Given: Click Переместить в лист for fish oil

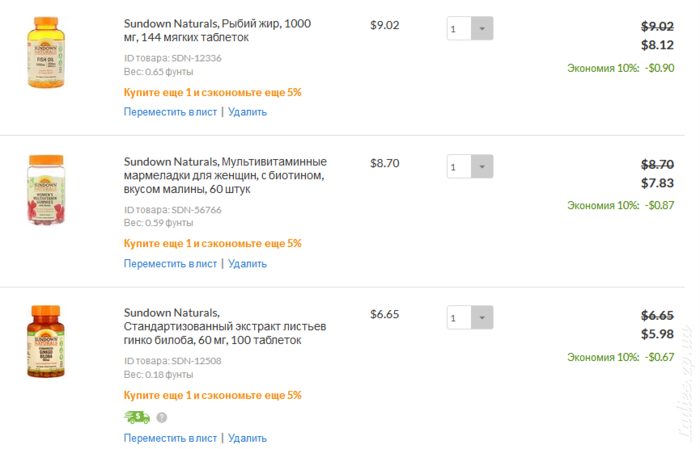Looking at the screenshot, I should tap(170, 112).
